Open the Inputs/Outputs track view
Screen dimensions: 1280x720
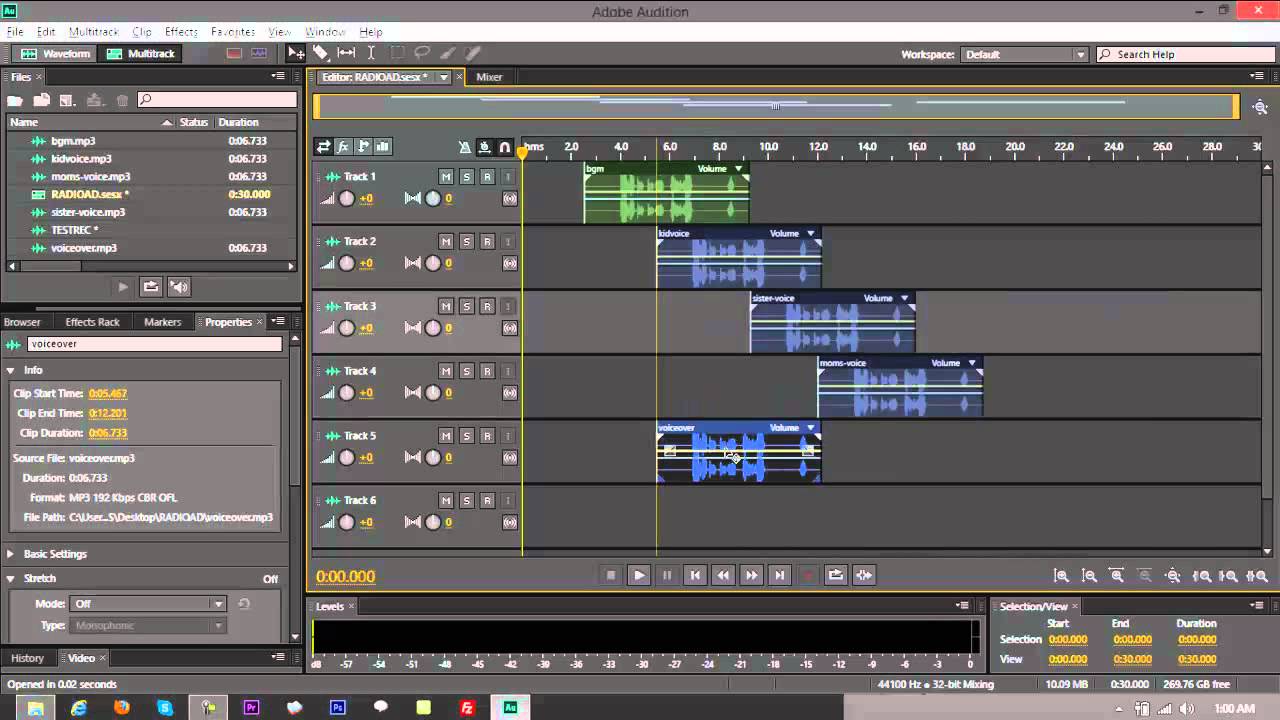tap(324, 147)
